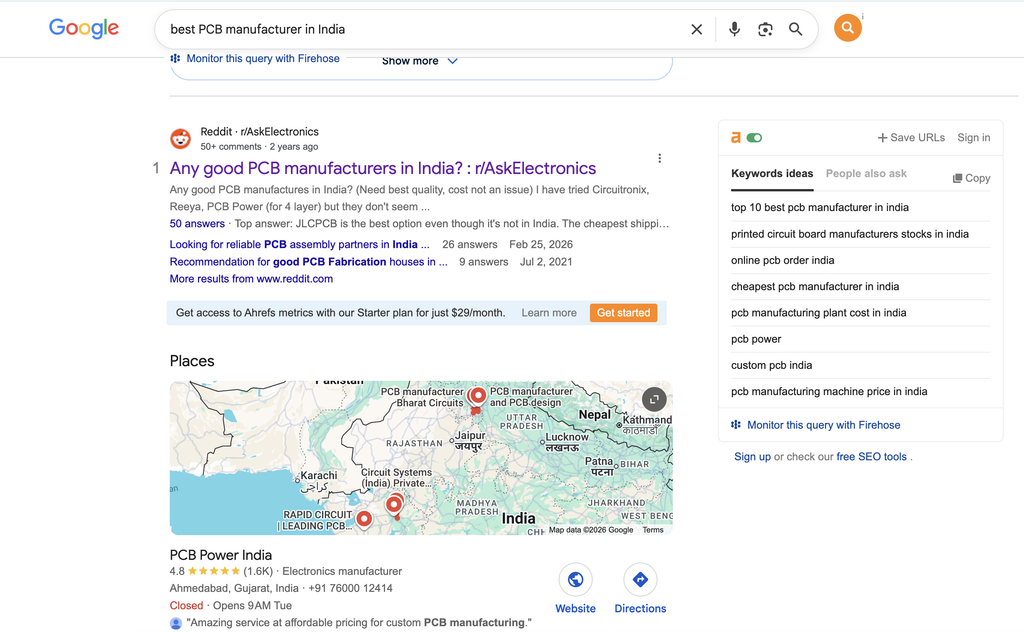Image resolution: width=1024 pixels, height=632 pixels.
Task: Clear the search box text
Action: pos(697,29)
